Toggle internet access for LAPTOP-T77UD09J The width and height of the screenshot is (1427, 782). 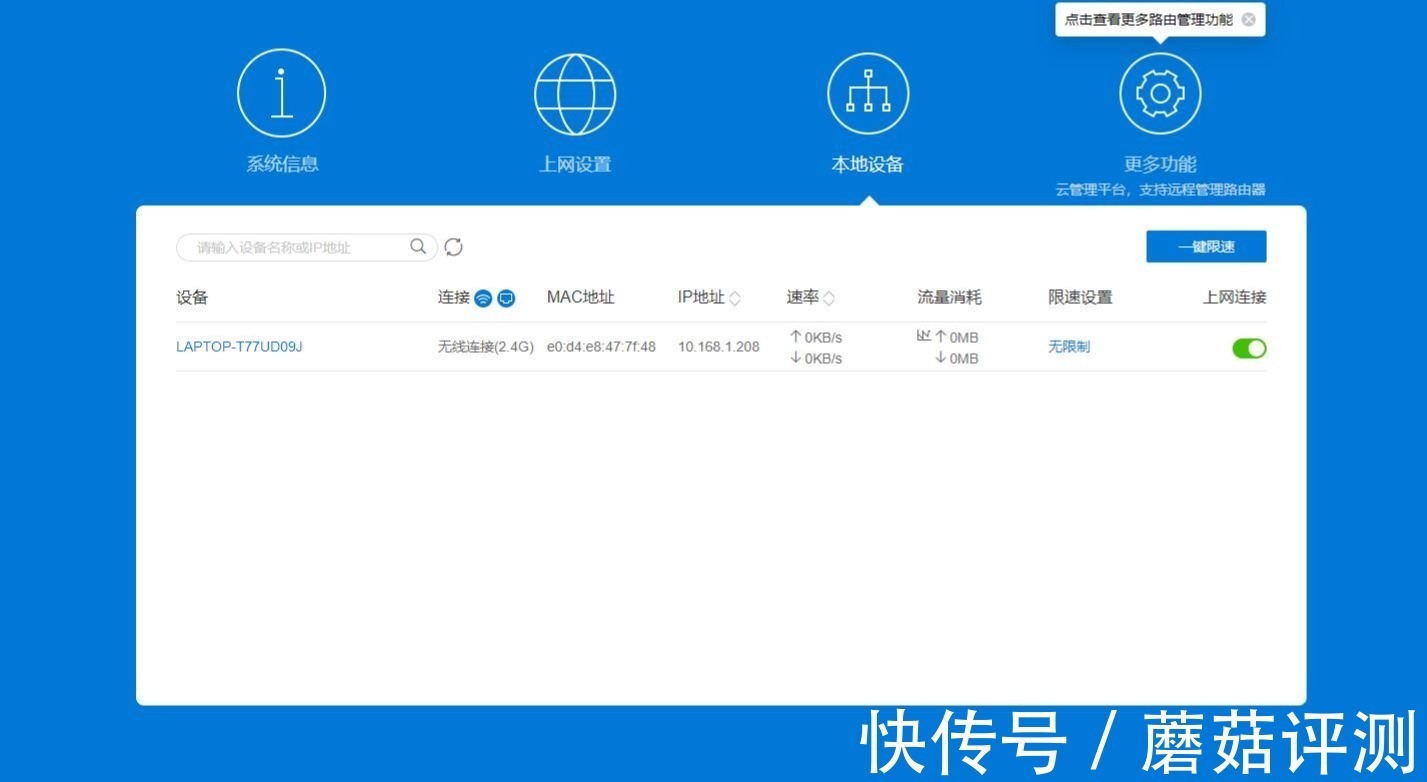[1249, 348]
